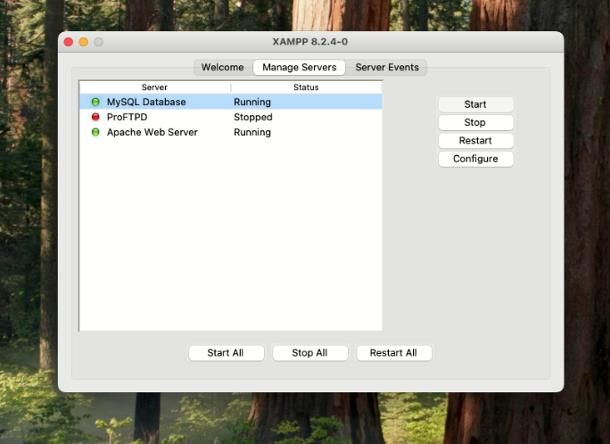610x444 pixels.
Task: Click the red status icon beside ProFTPD
Action: 95,117
